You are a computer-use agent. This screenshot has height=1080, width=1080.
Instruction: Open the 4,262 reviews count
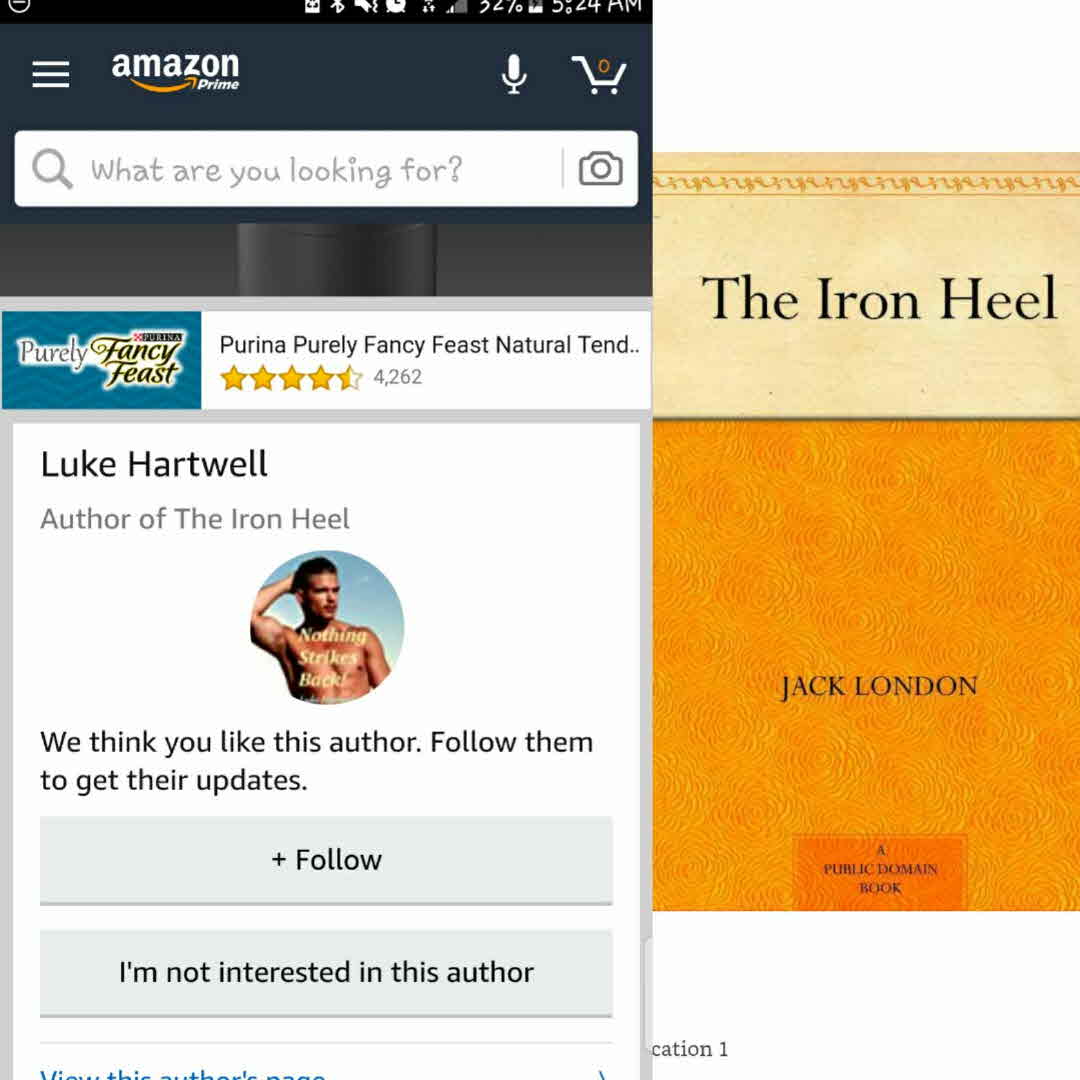(397, 377)
